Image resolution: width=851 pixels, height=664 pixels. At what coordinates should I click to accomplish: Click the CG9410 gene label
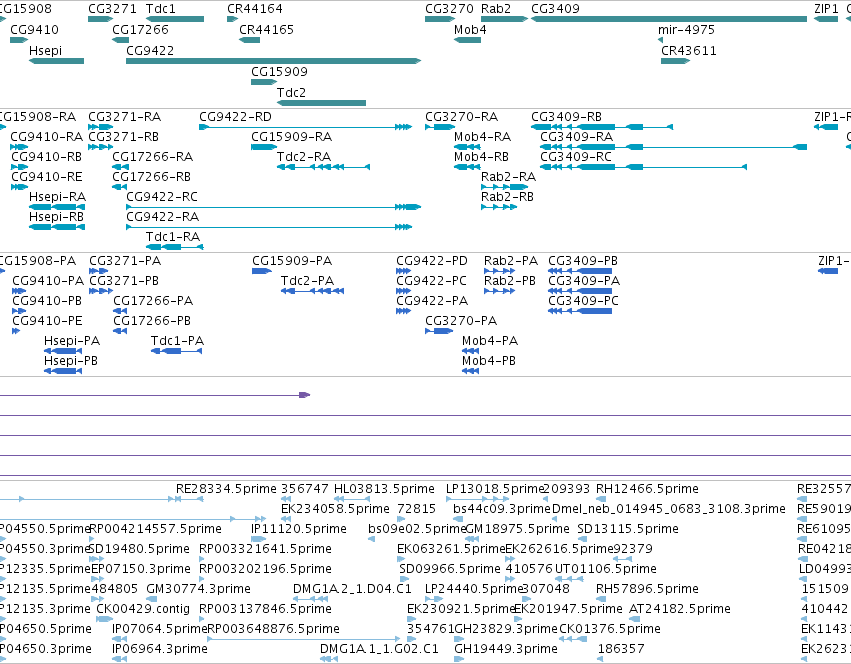click(x=34, y=30)
